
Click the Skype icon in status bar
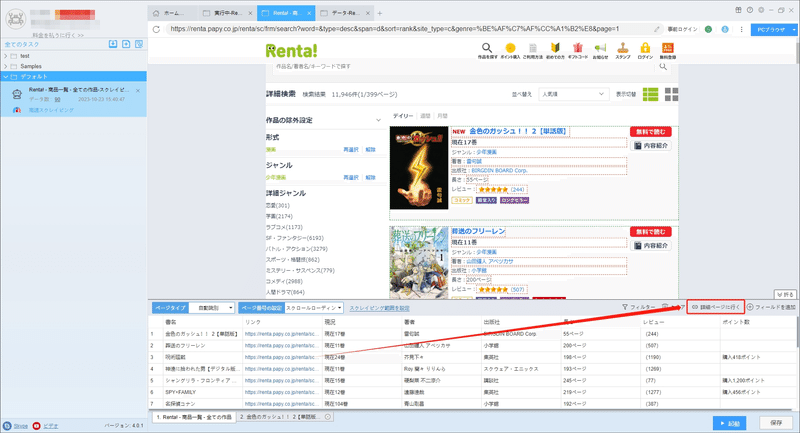[7, 426]
